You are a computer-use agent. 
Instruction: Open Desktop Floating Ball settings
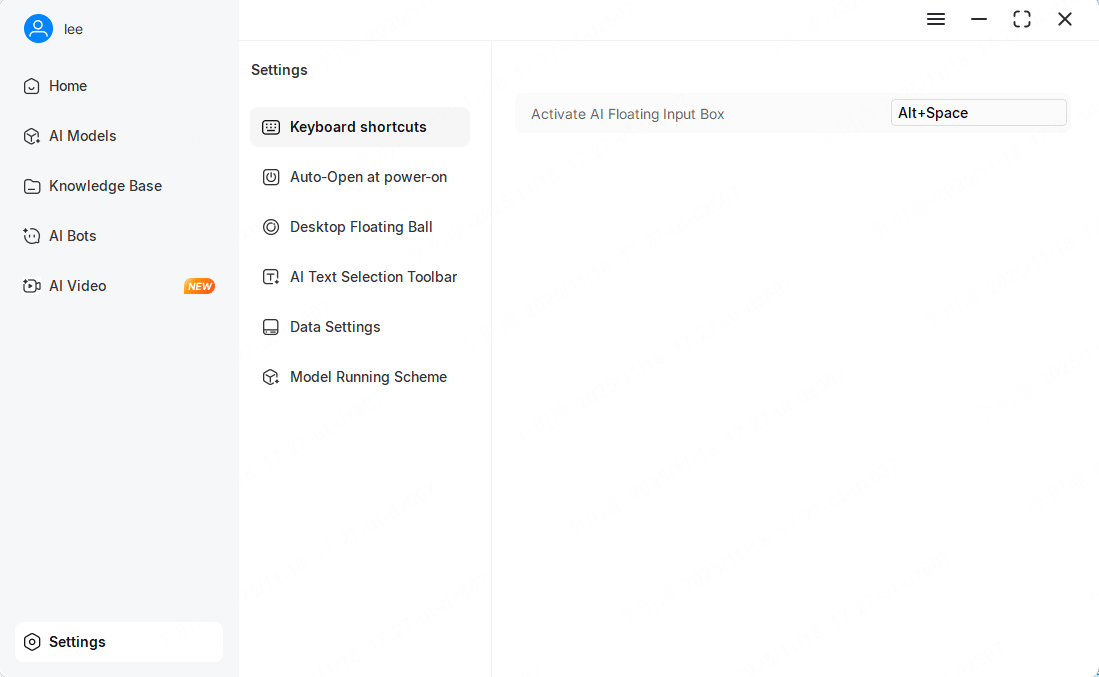(x=360, y=227)
